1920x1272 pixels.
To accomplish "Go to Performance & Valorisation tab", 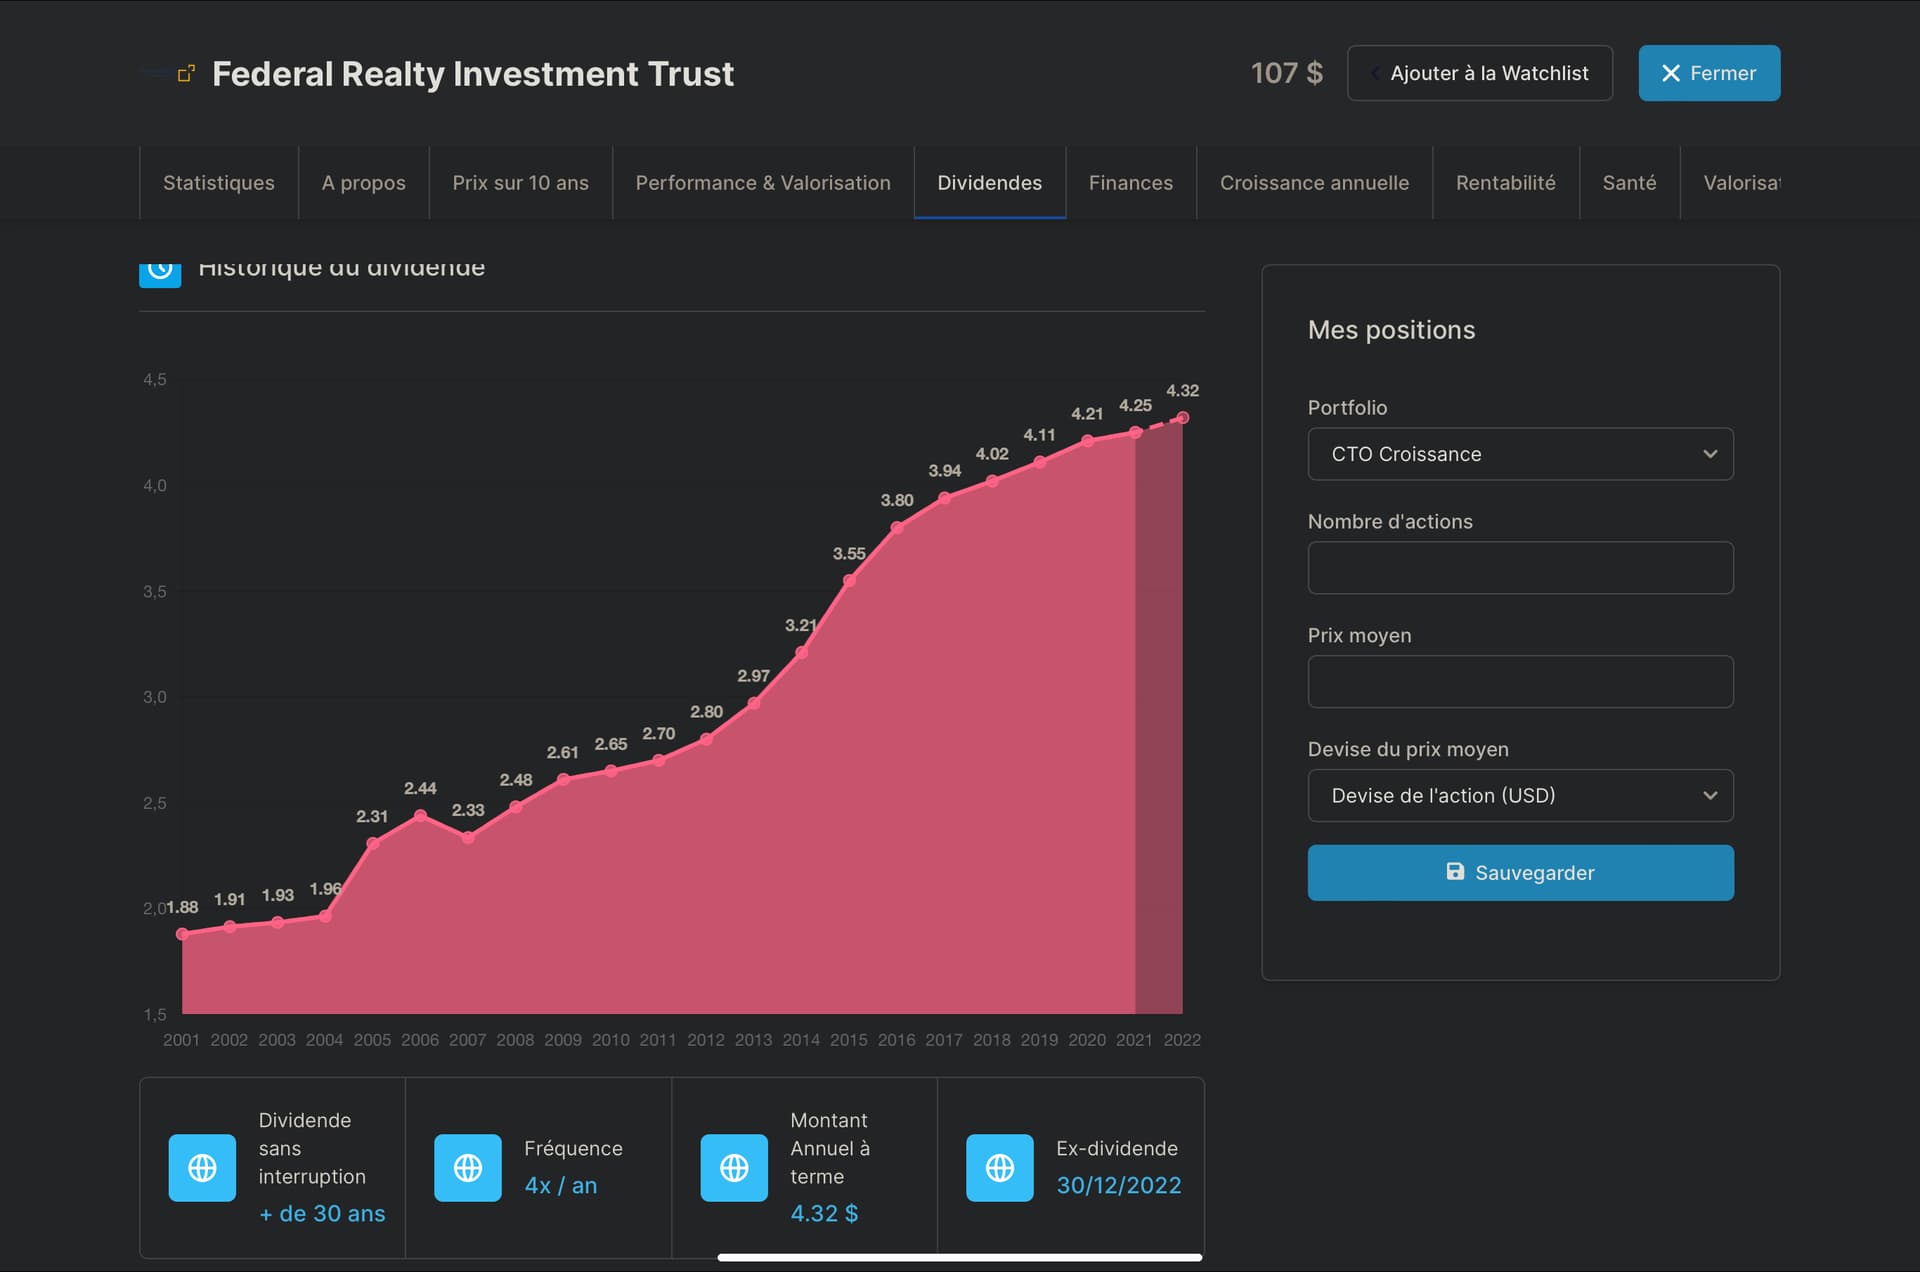I will (x=763, y=182).
